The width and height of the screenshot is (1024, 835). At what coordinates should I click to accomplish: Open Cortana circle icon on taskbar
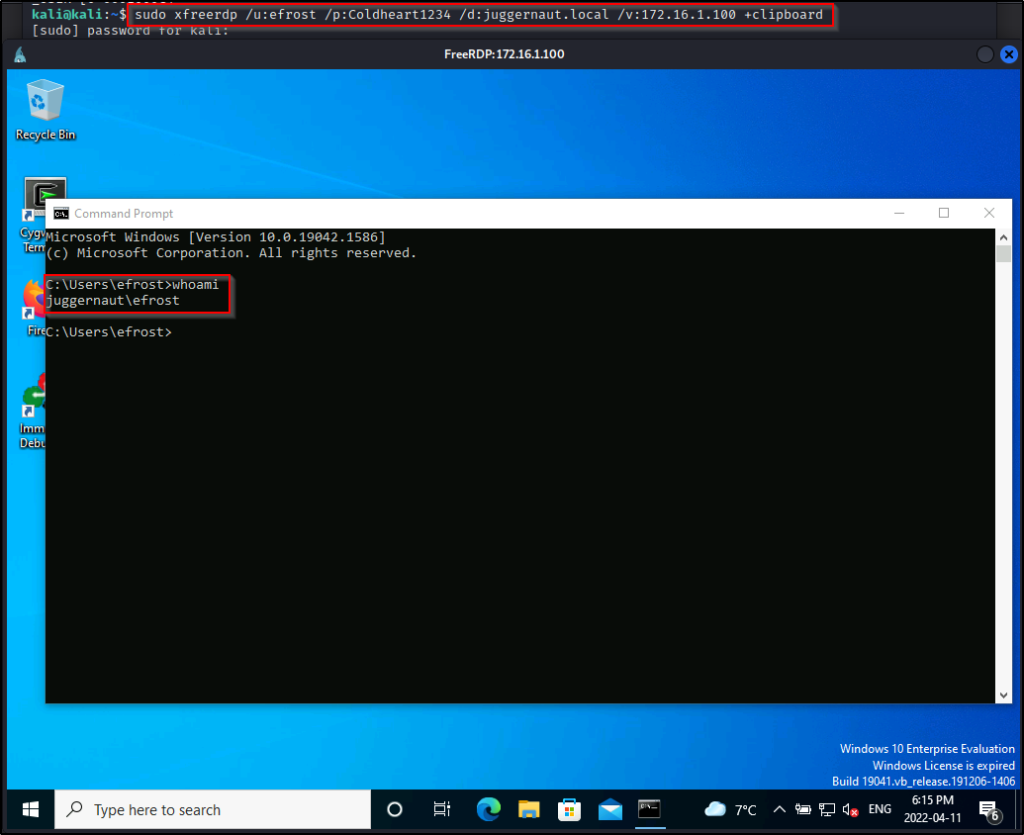394,809
